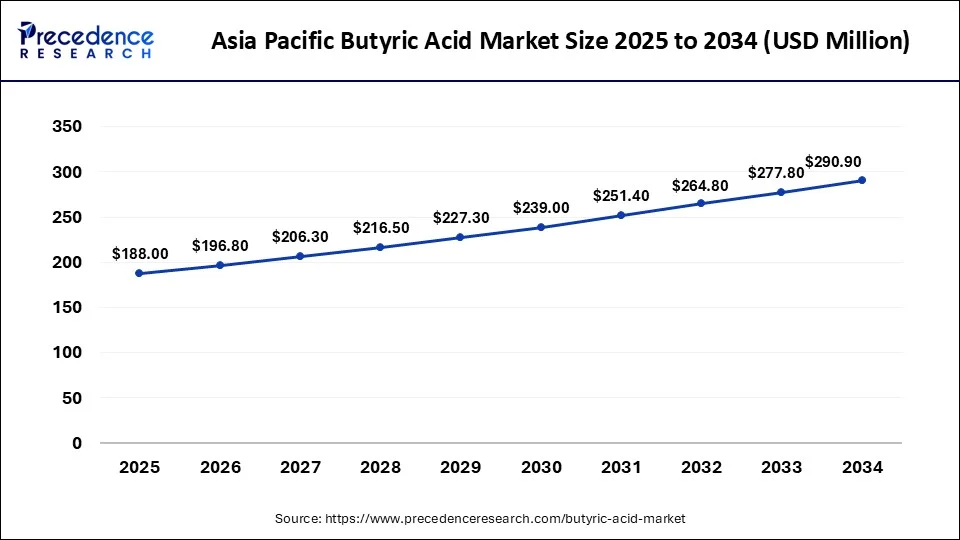Click the 2028 data point marker
Viewport: 960px width, 540px height.
tap(380, 247)
